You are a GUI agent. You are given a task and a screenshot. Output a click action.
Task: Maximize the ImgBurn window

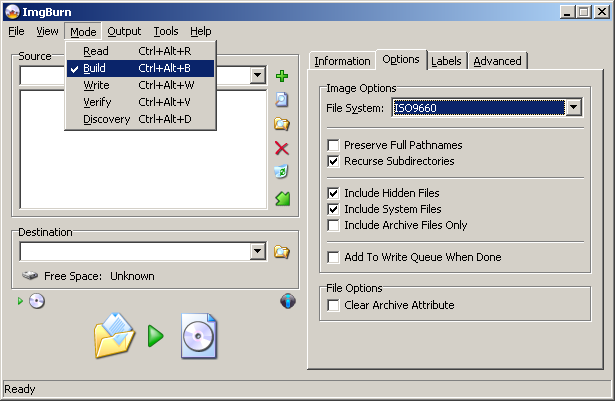coord(583,12)
